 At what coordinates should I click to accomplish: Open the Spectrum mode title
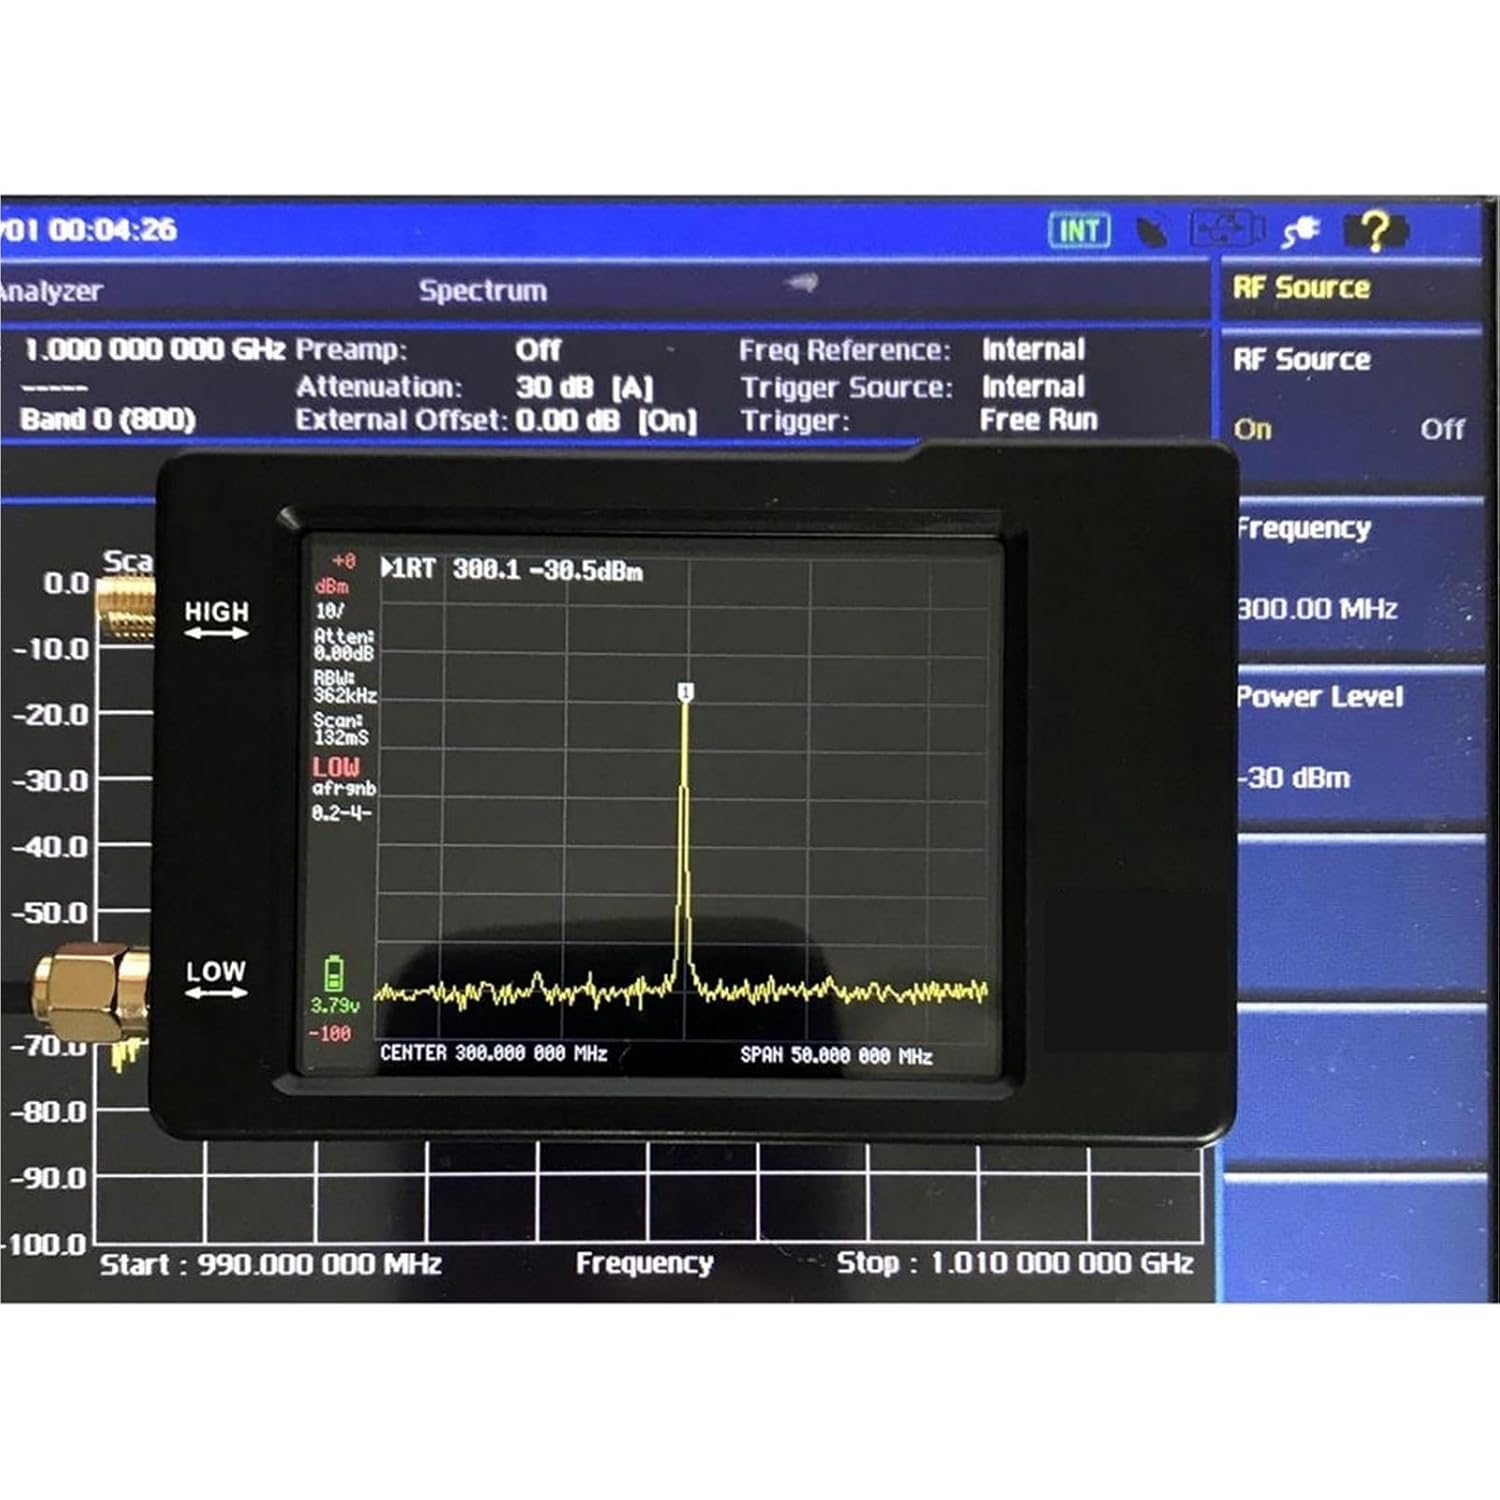483,291
